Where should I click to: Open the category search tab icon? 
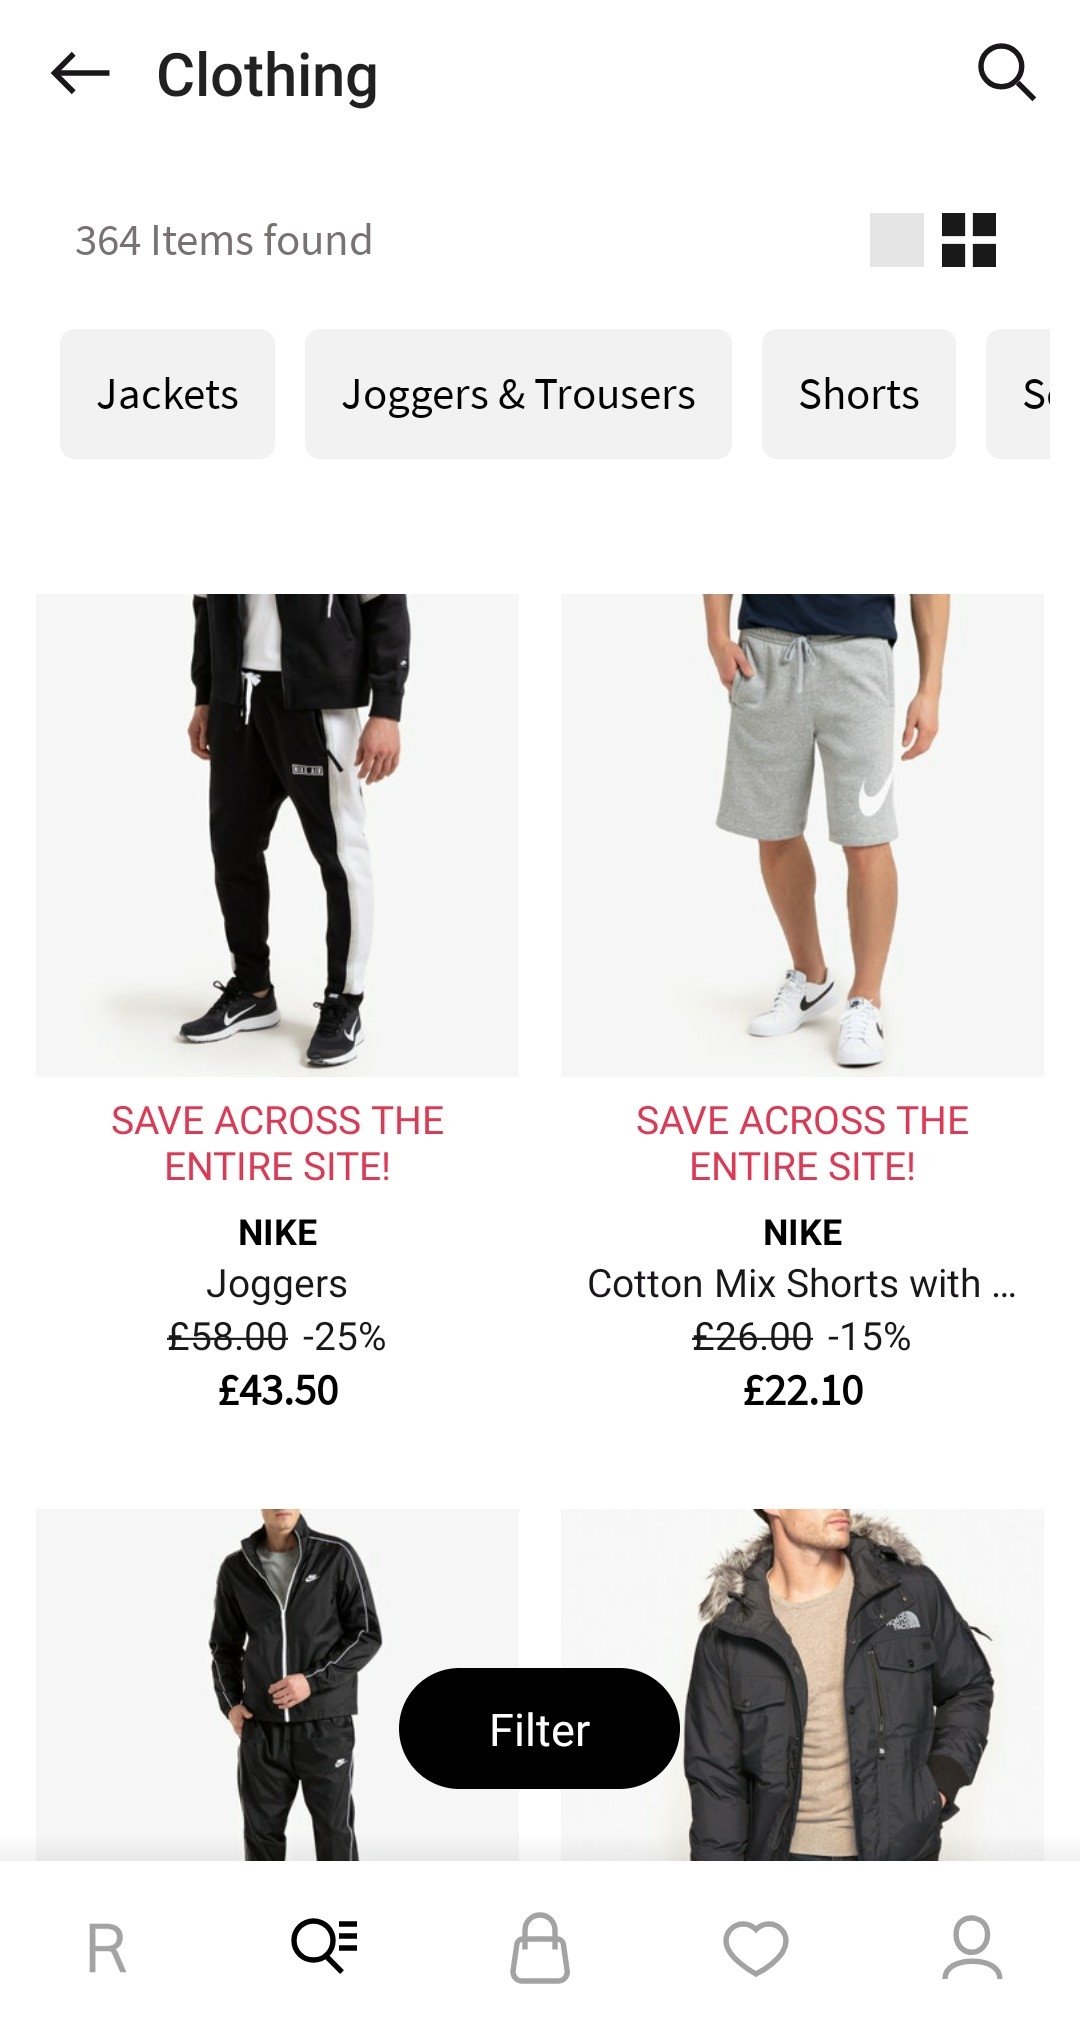tap(324, 1945)
